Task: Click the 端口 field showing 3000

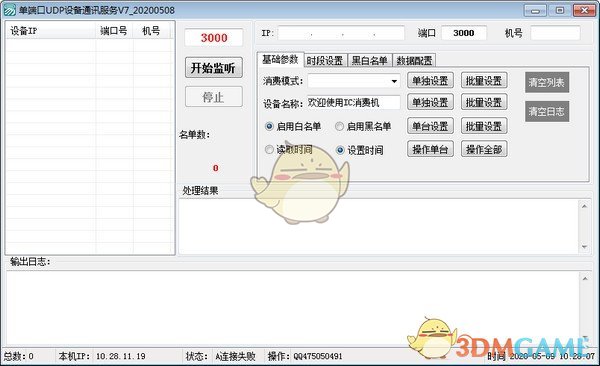Action: click(464, 33)
